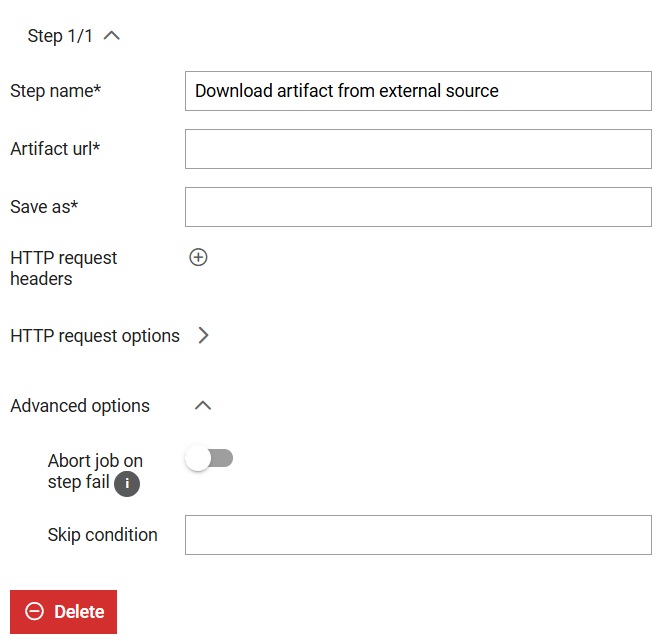This screenshot has height=641, width=661.
Task: Collapse Advanced options chevron
Action: click(203, 405)
